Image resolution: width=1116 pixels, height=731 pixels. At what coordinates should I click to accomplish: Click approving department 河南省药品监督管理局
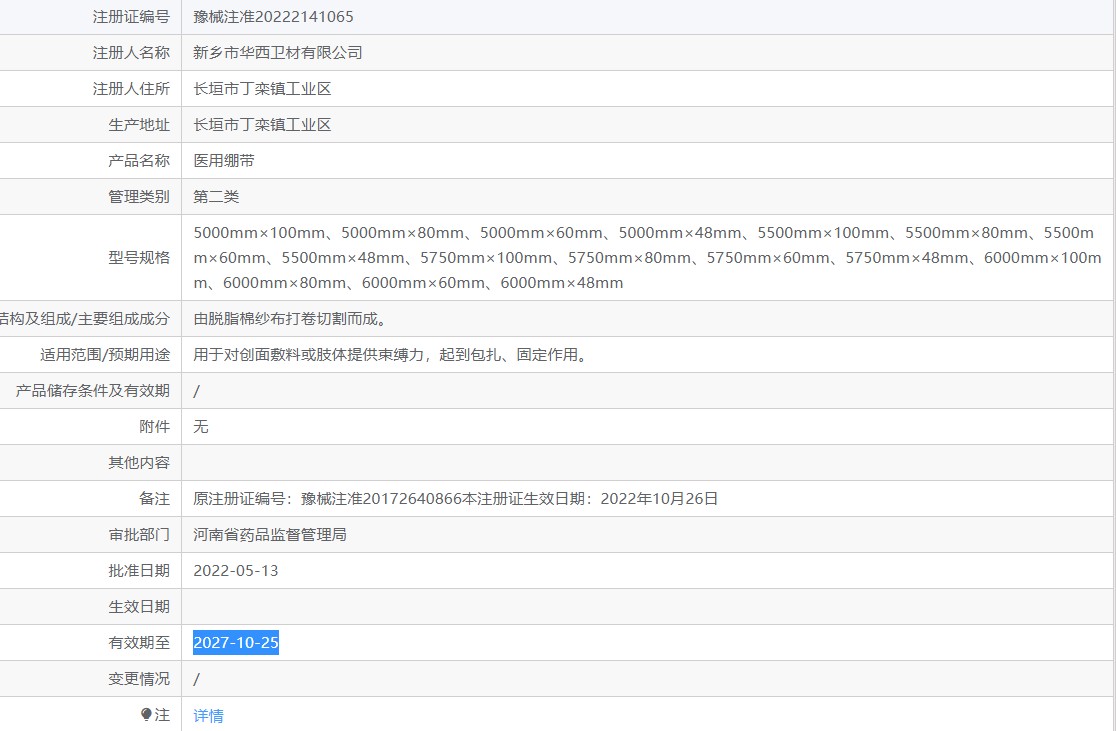tap(270, 535)
